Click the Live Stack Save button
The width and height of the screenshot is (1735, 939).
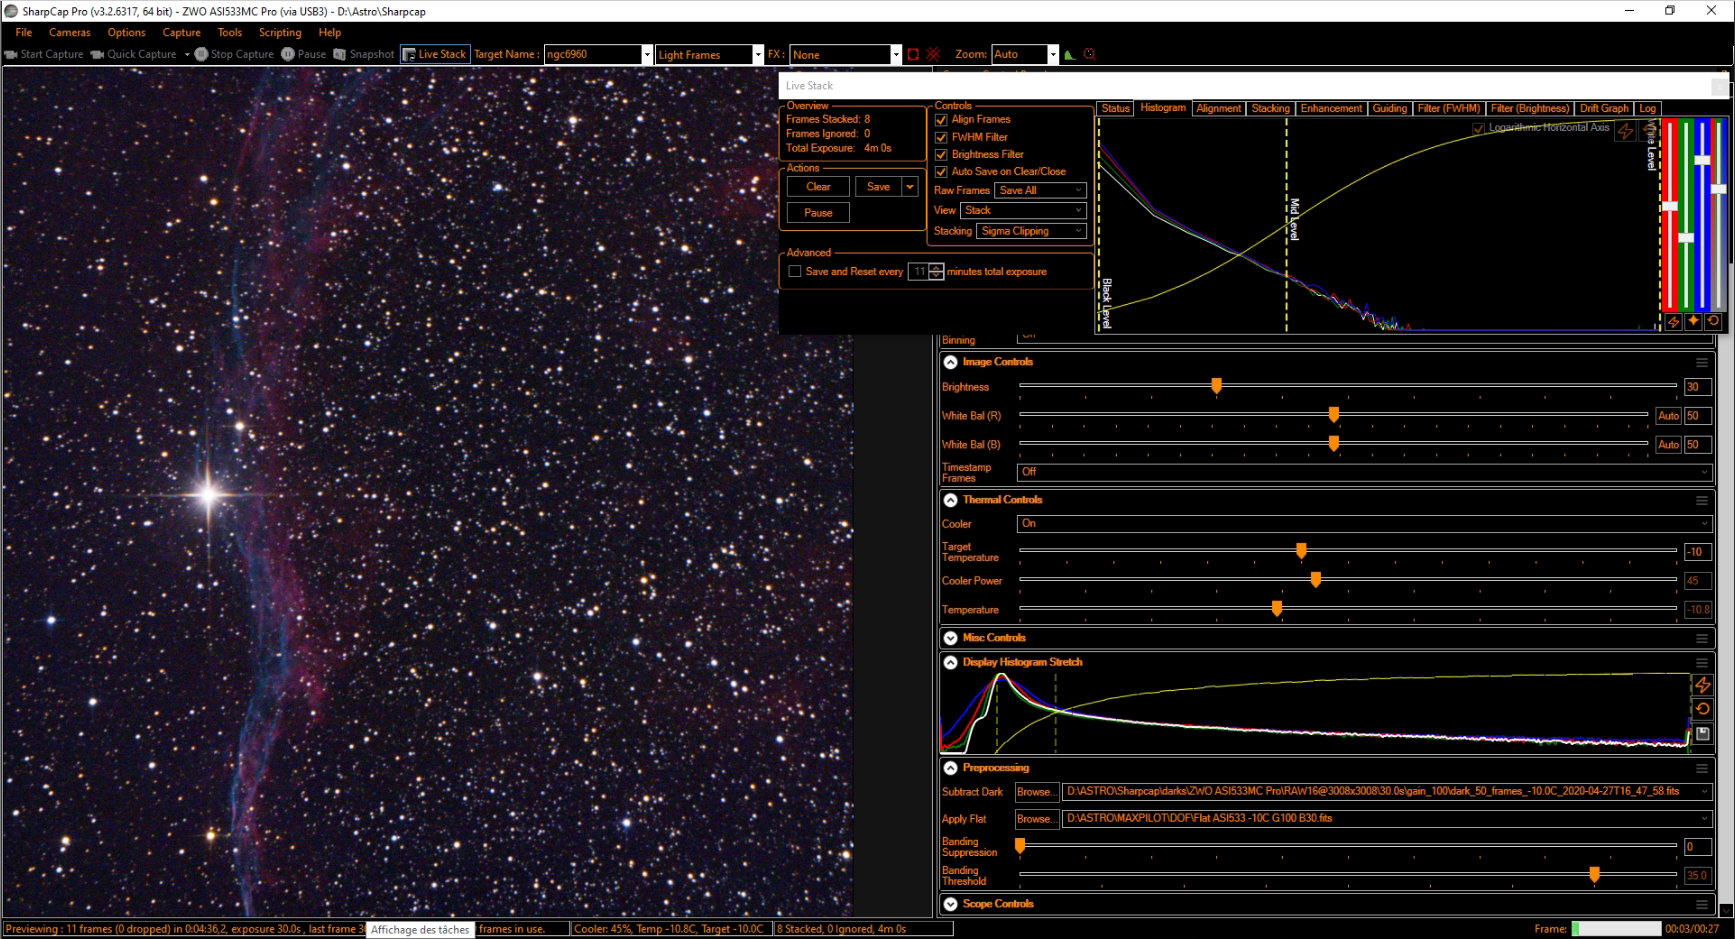[x=878, y=187]
